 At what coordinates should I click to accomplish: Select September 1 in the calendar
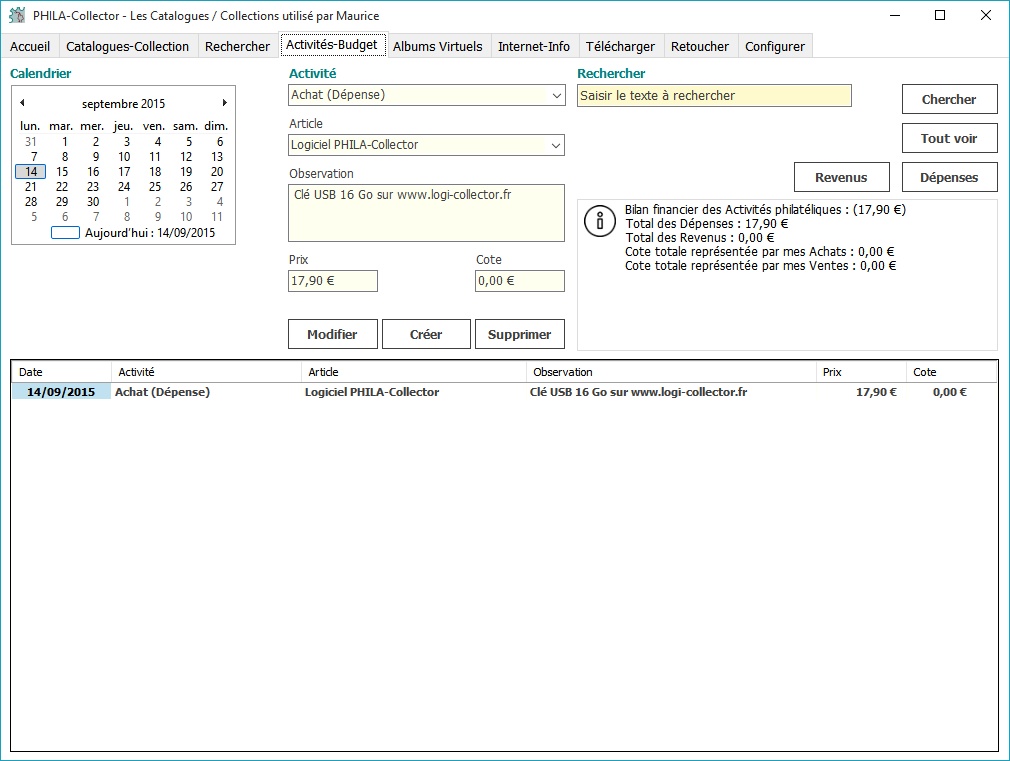pos(64,142)
